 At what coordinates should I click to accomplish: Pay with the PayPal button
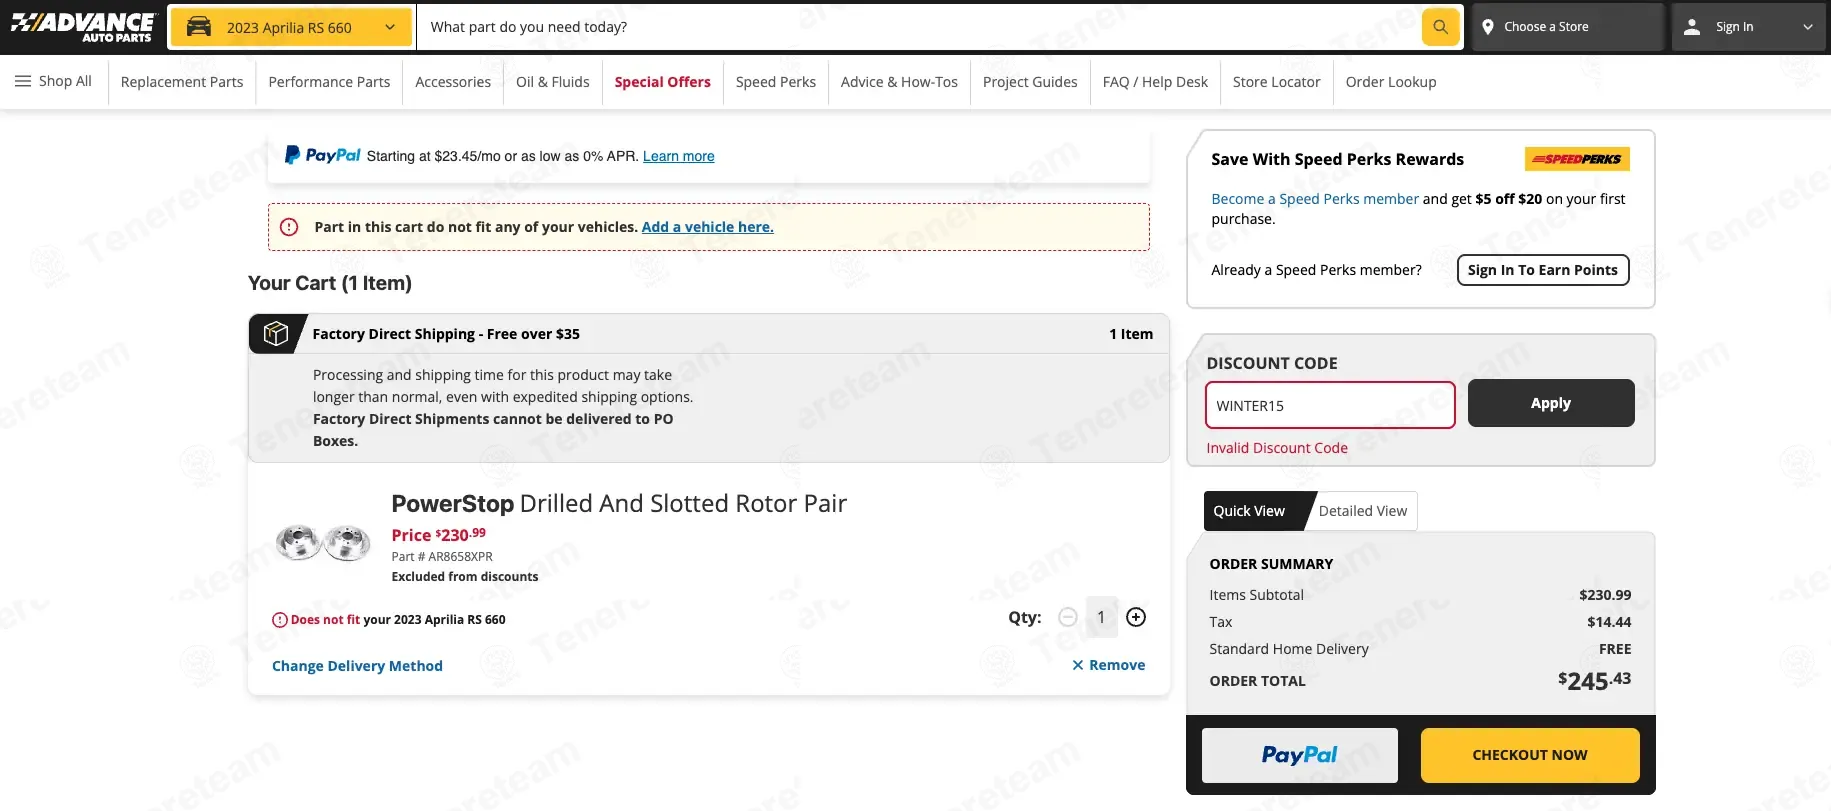point(1300,755)
